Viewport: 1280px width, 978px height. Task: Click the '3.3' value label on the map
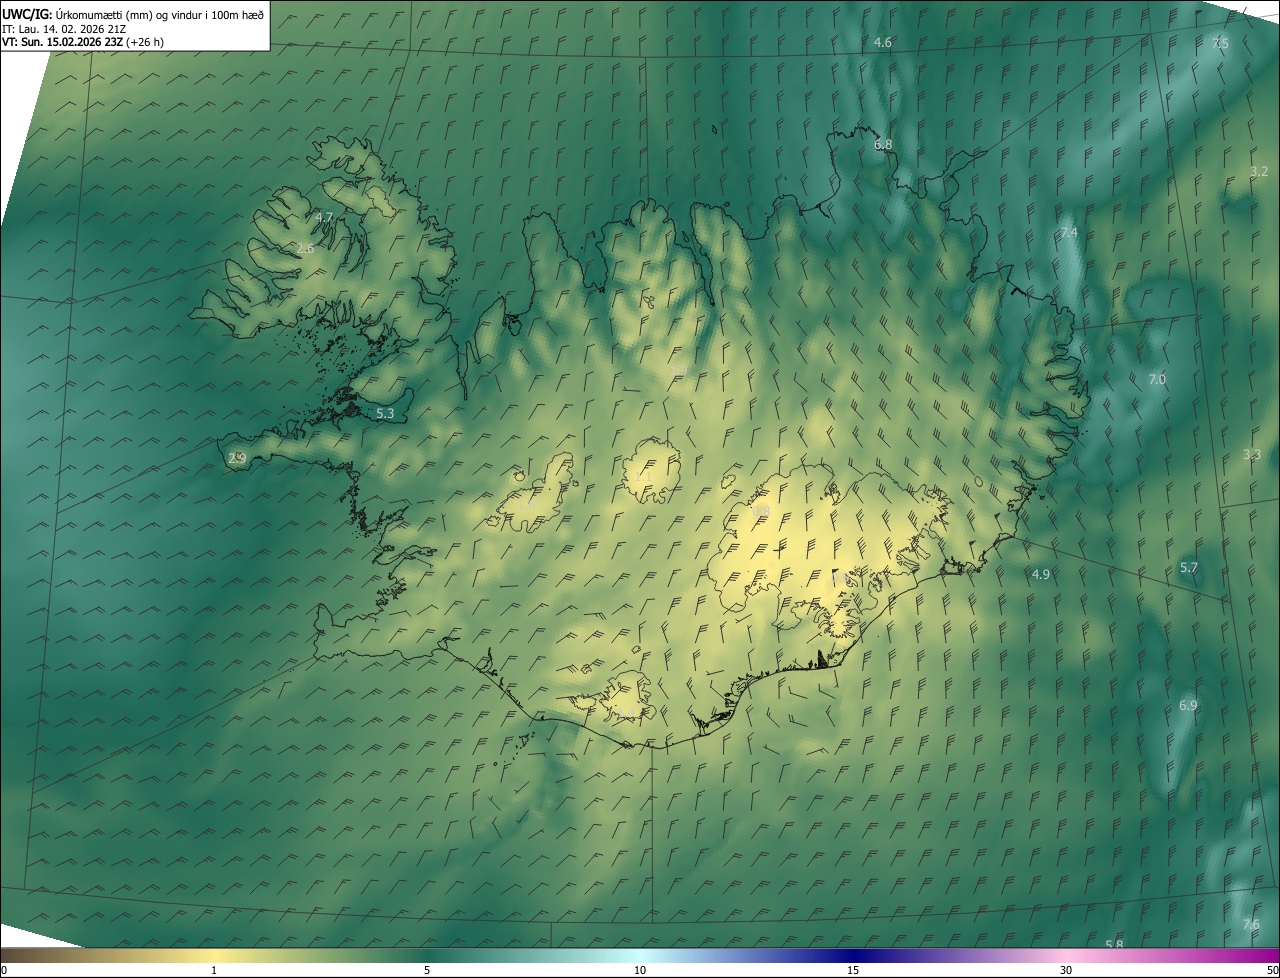[1252, 455]
